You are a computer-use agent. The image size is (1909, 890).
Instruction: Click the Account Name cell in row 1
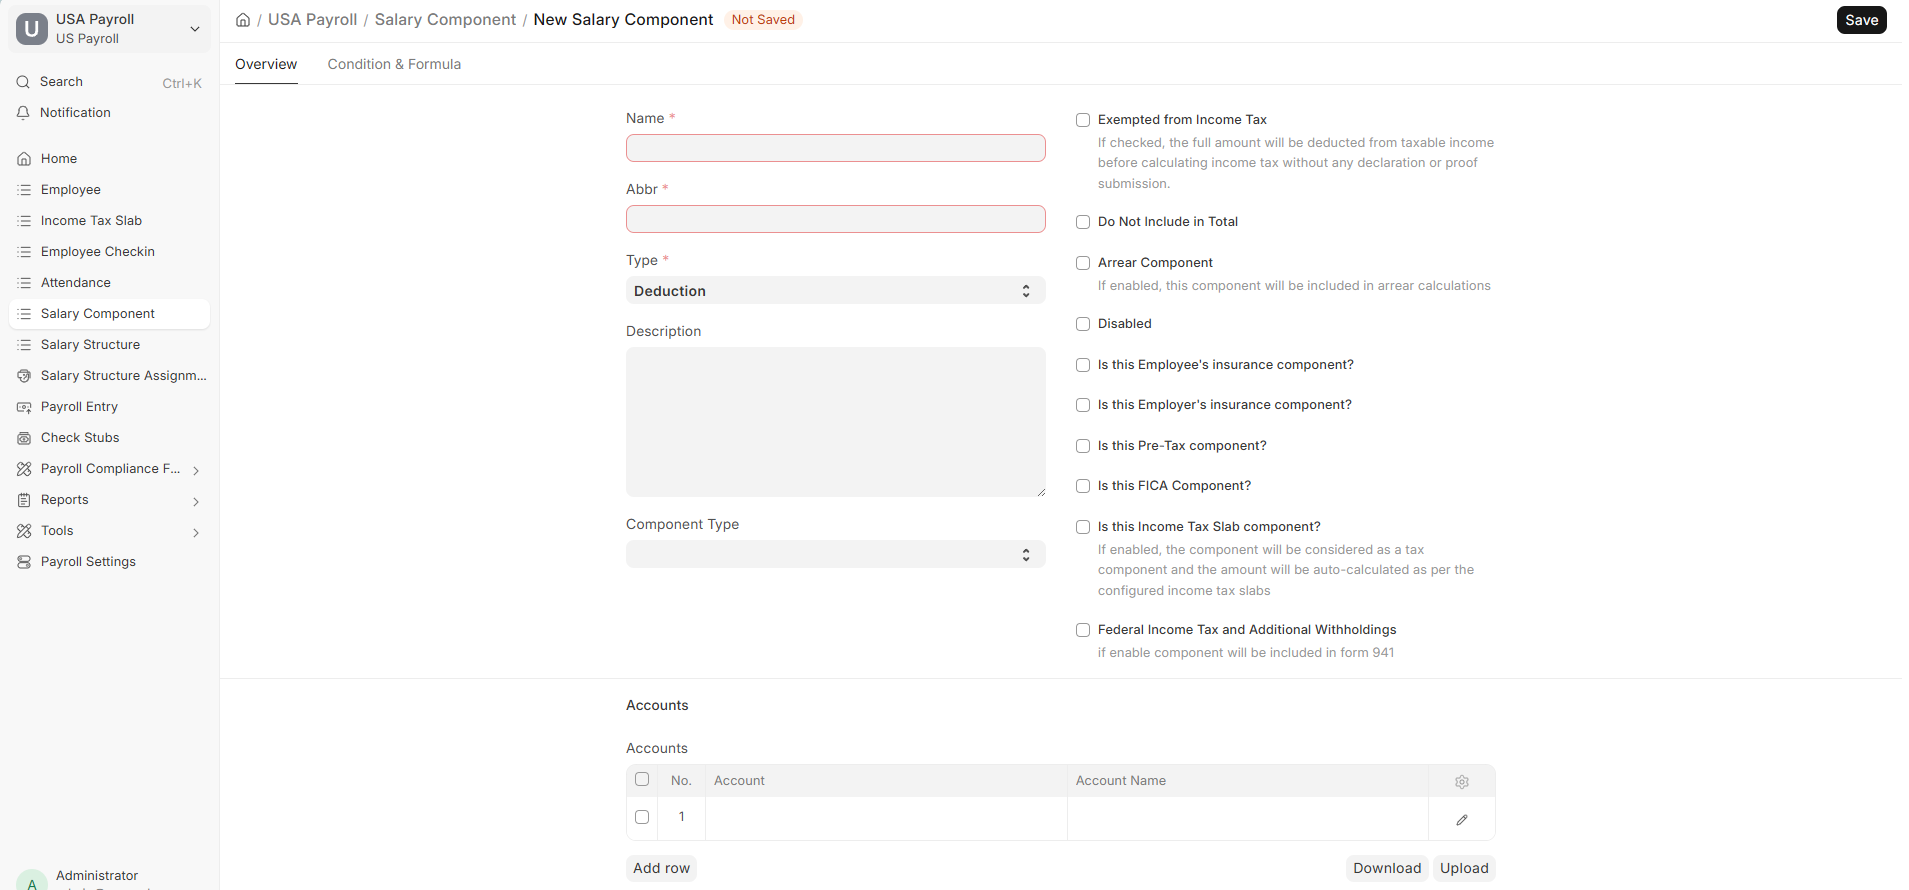click(x=1248, y=818)
